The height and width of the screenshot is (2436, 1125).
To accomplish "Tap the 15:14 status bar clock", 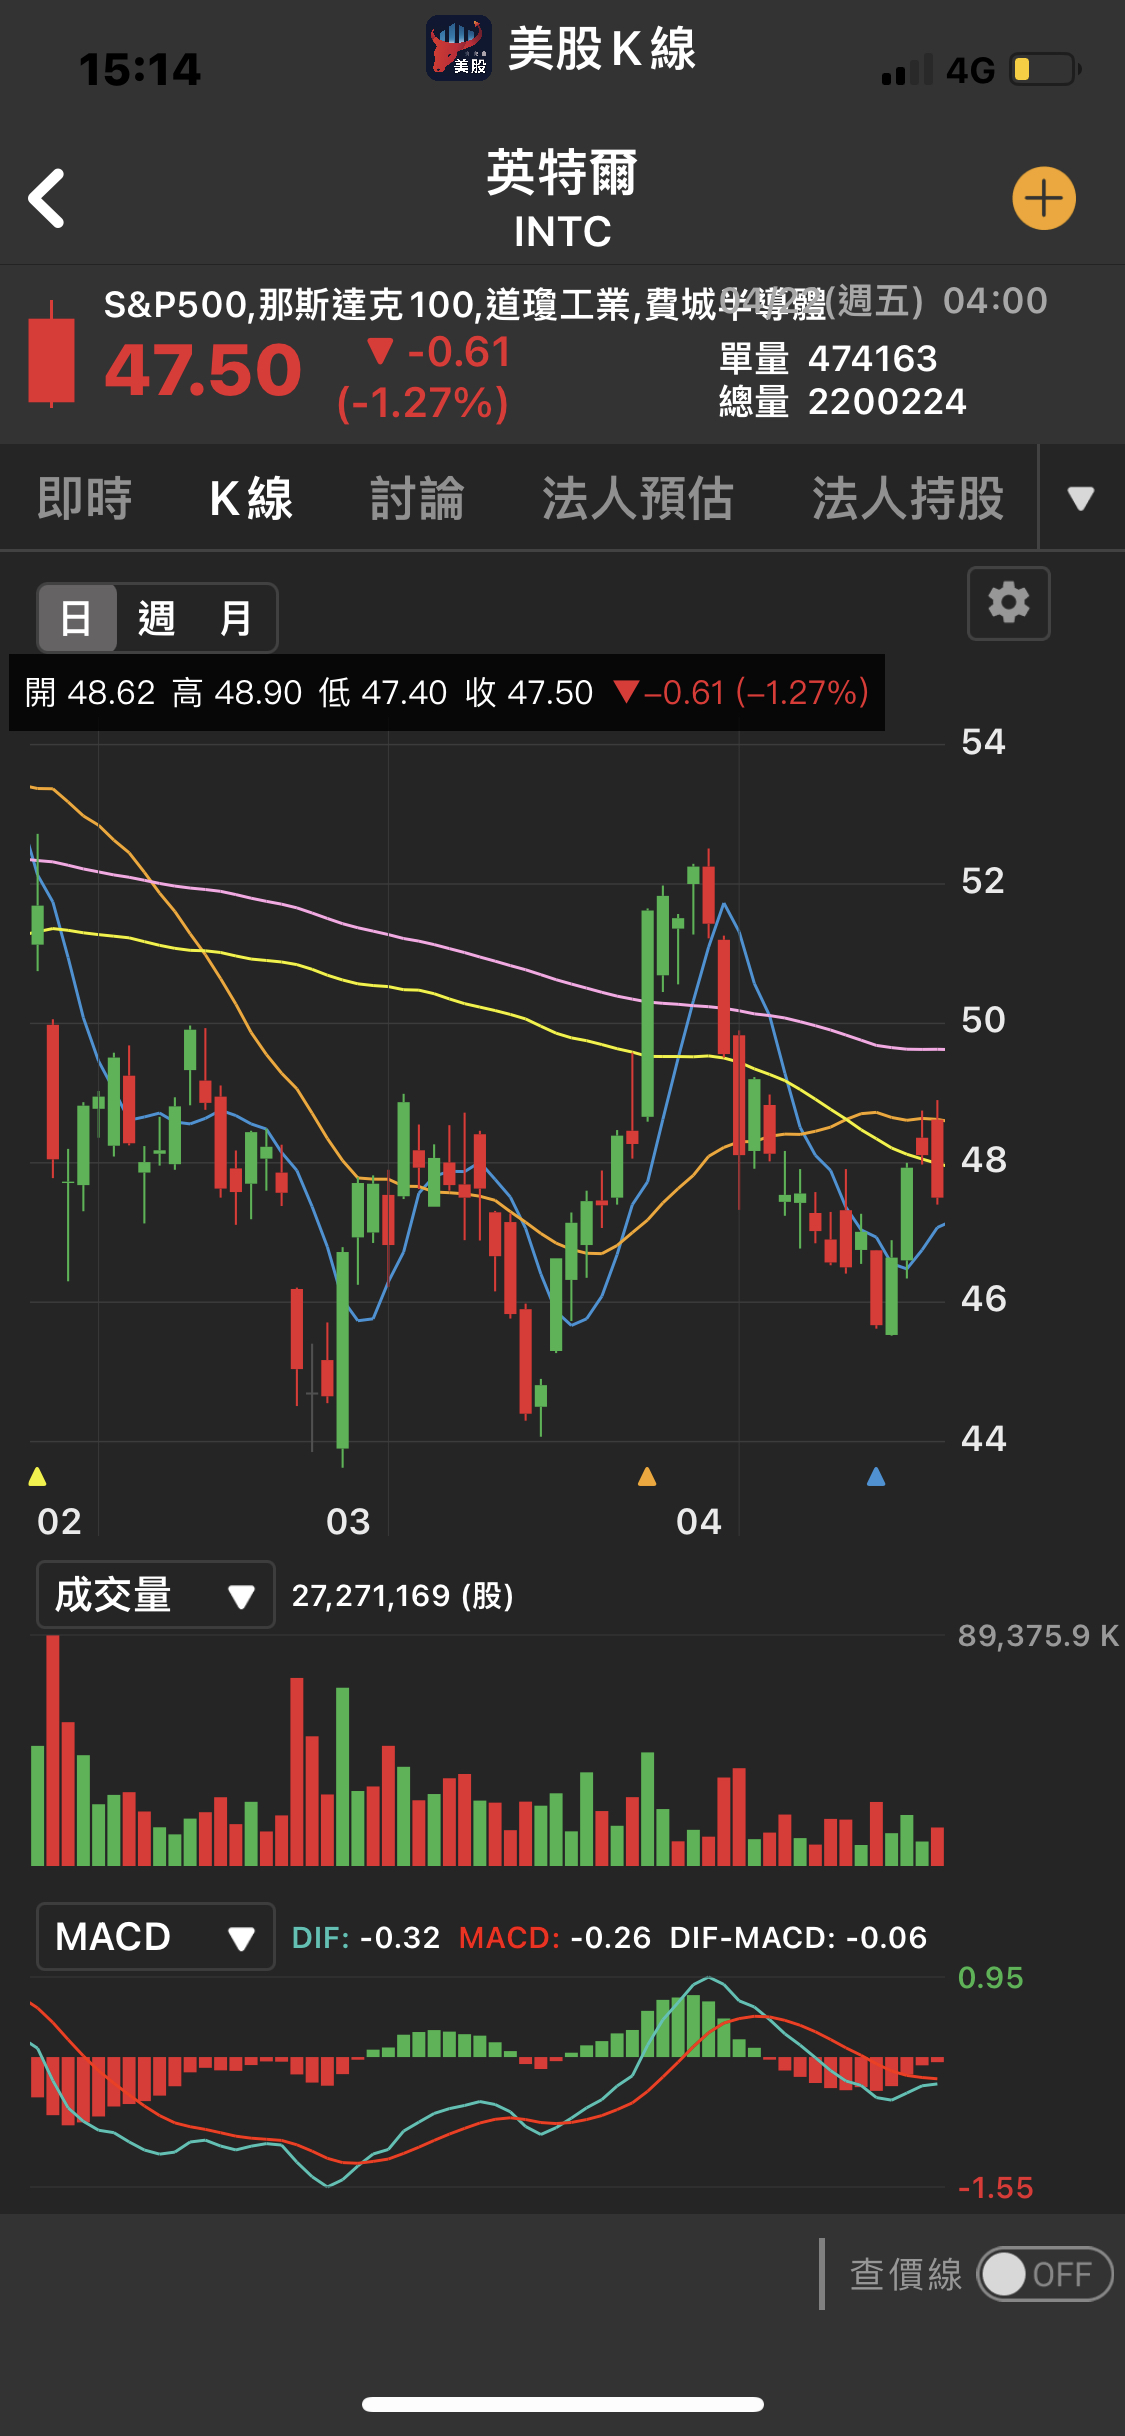I will coord(140,69).
